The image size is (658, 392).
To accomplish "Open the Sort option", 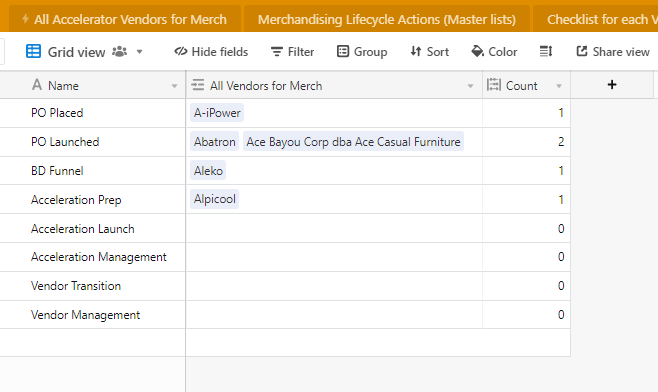I will click(x=429, y=52).
